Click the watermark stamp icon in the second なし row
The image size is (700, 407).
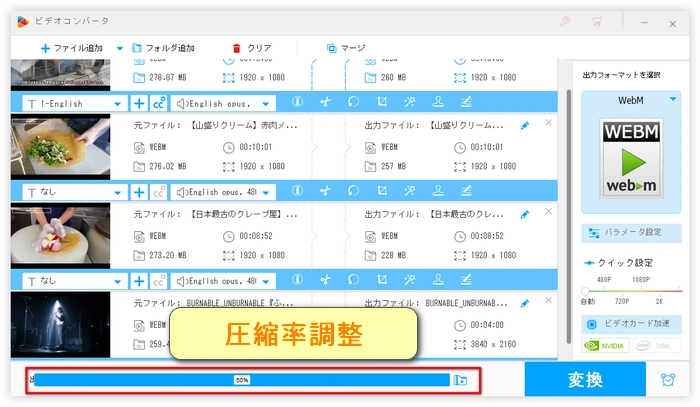tap(438, 281)
